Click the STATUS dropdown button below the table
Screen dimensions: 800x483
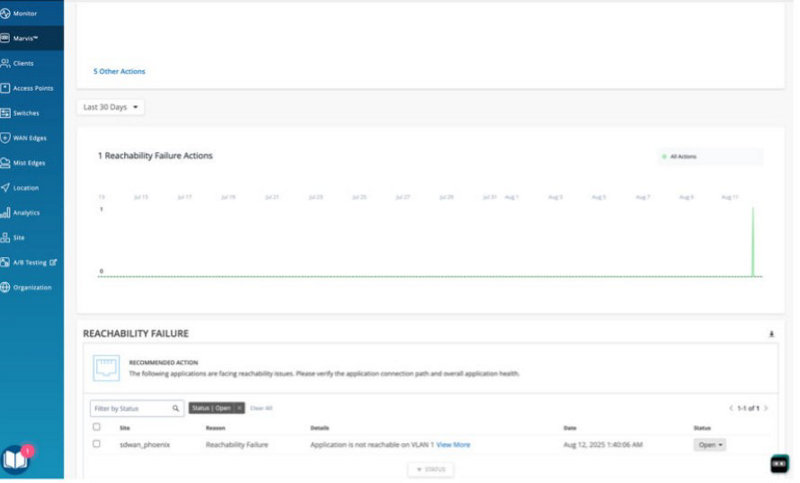point(431,469)
